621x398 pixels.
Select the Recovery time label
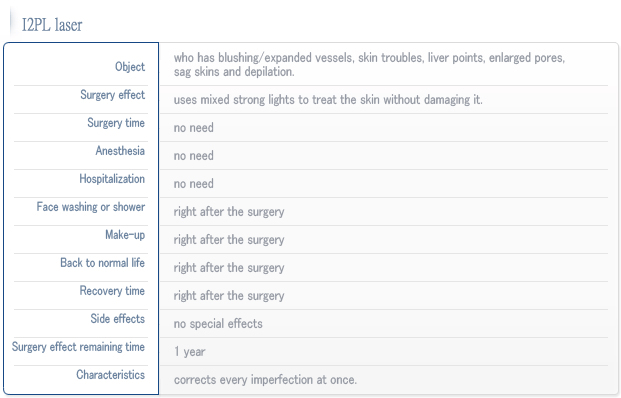(112, 291)
